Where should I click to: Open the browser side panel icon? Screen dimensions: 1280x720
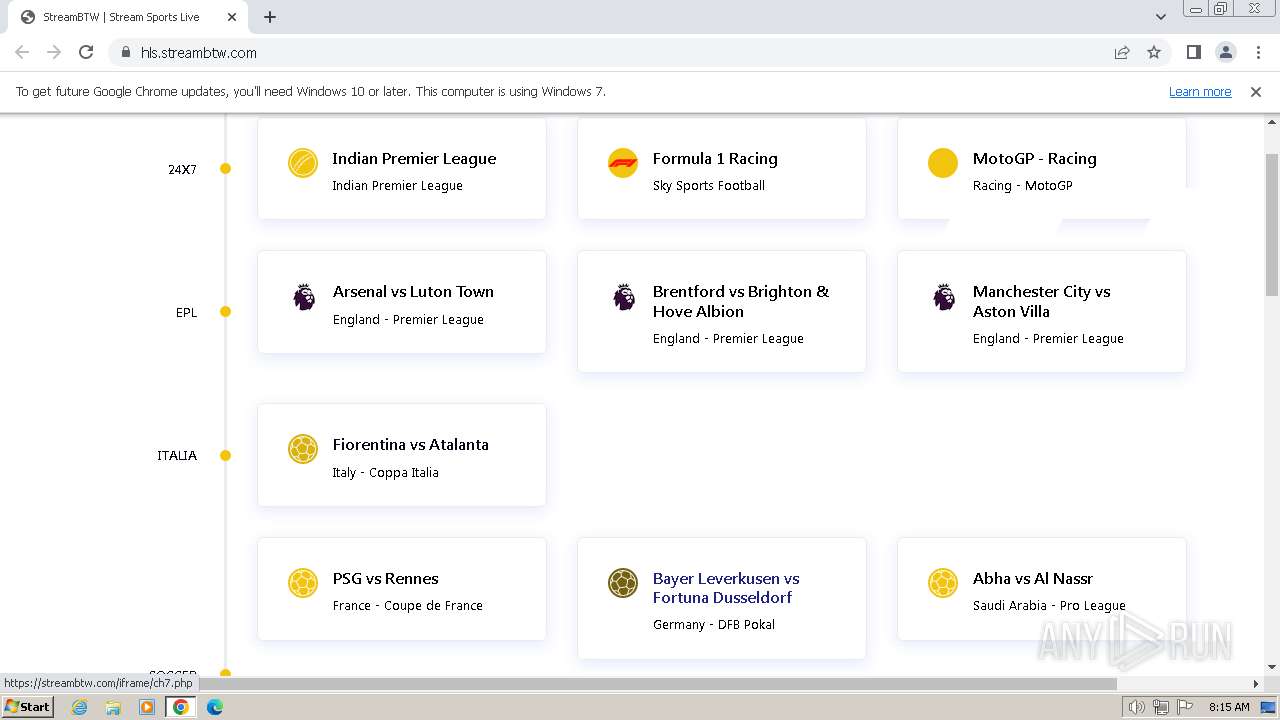tap(1194, 52)
